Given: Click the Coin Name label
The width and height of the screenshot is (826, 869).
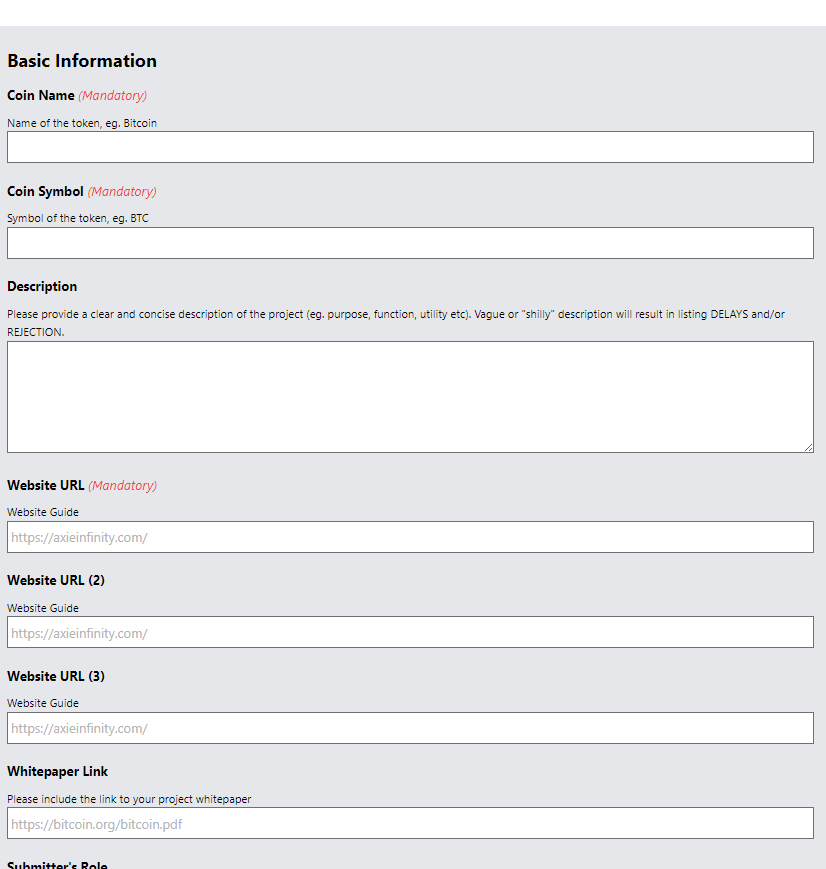Looking at the screenshot, I should (41, 96).
